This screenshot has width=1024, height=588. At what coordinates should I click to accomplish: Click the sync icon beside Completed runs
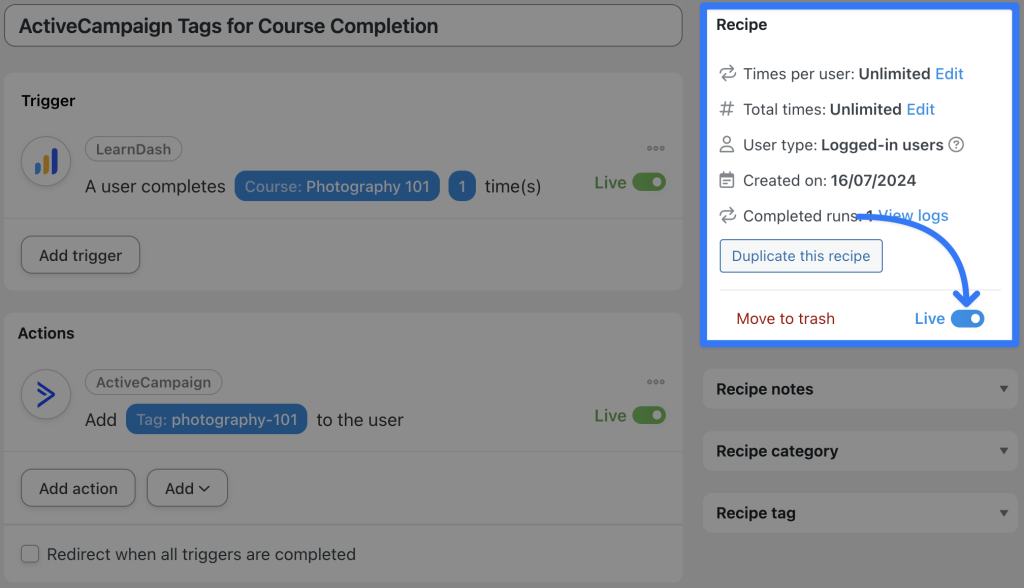pyautogui.click(x=727, y=215)
